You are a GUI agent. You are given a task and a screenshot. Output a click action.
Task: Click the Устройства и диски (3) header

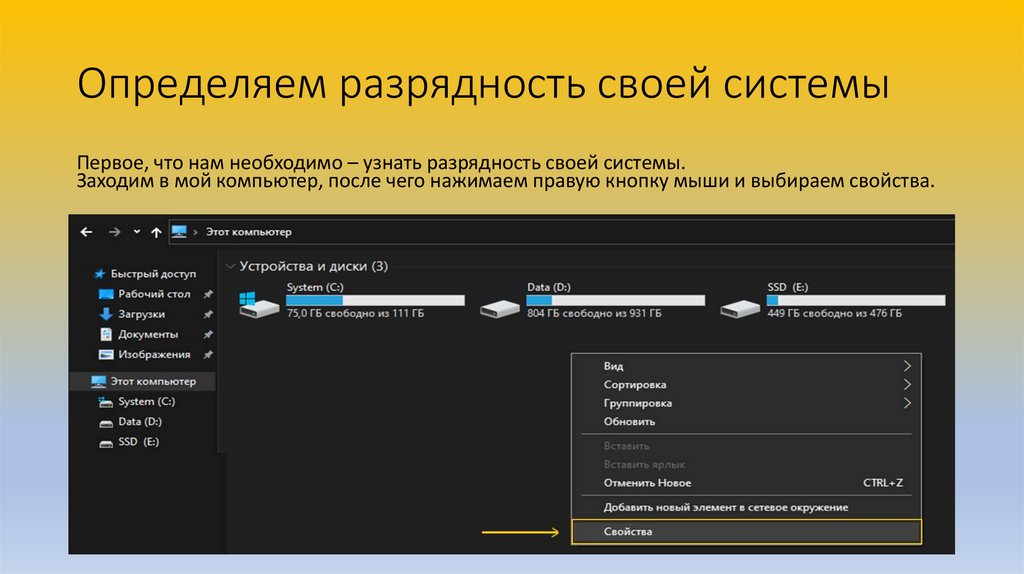tap(313, 266)
